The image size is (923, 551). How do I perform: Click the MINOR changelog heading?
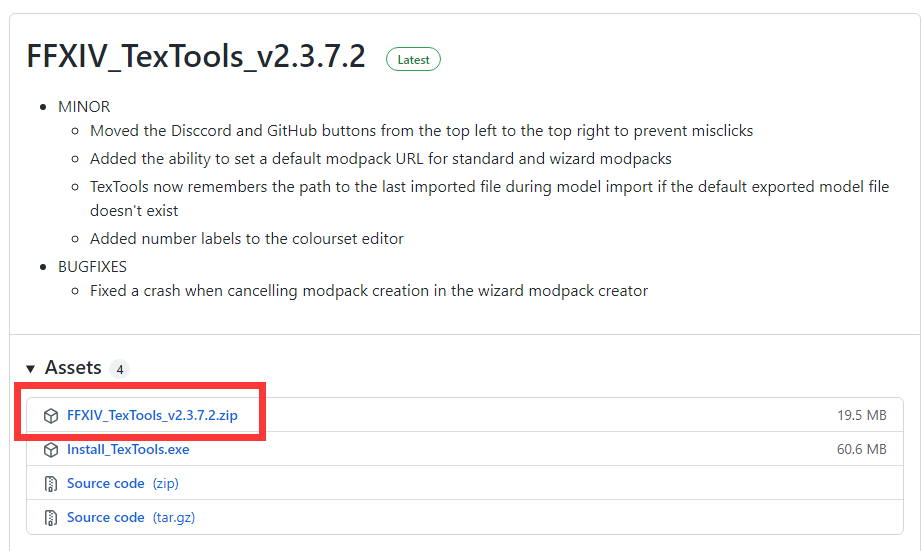pyautogui.click(x=84, y=106)
